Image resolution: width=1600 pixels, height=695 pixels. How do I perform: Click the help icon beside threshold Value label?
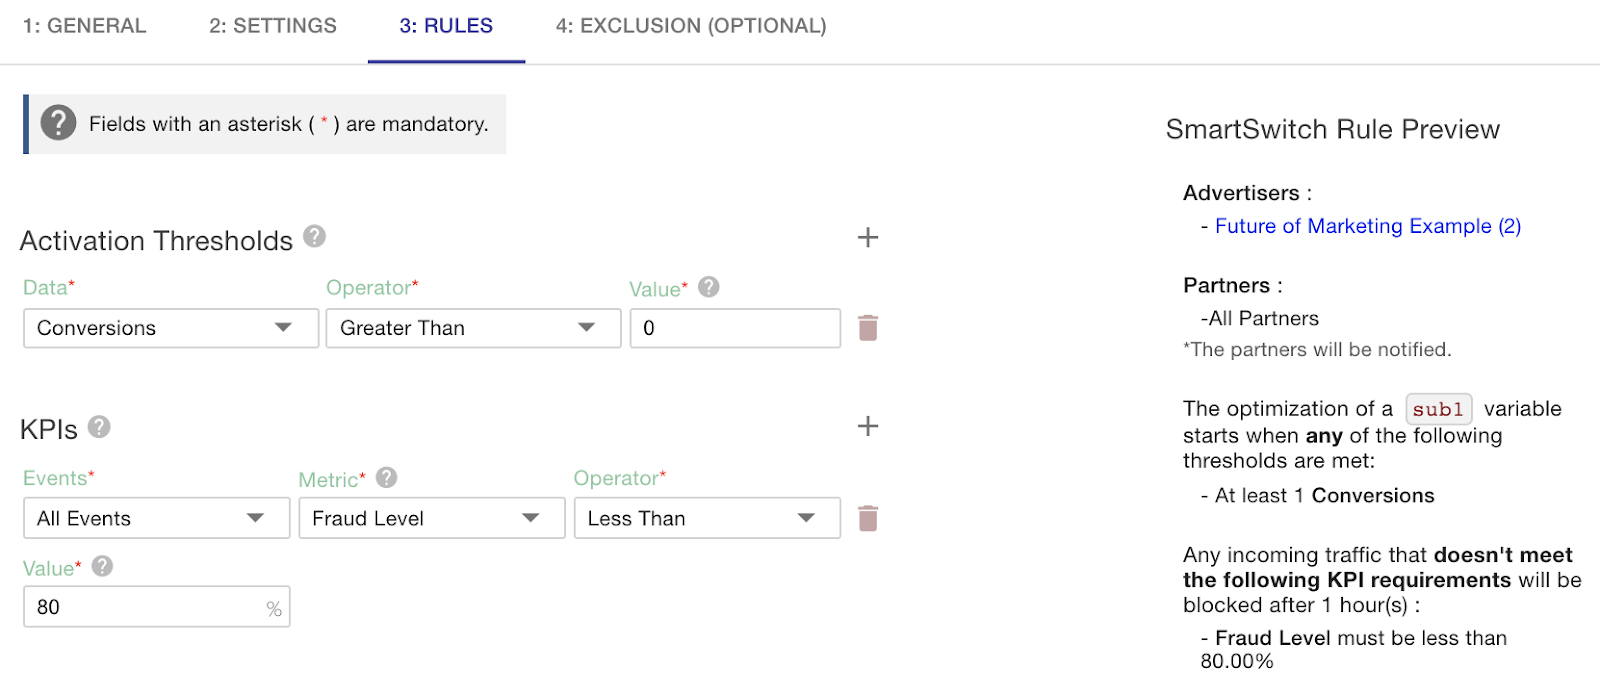tap(709, 287)
